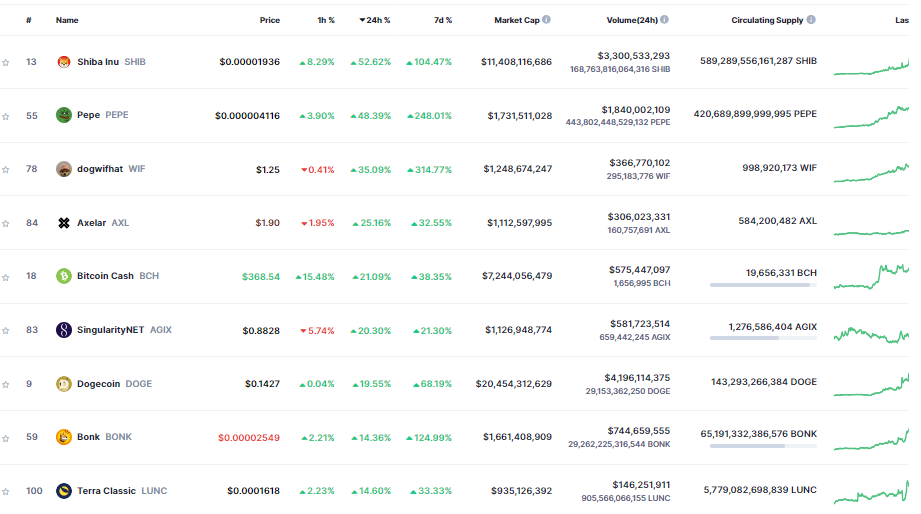Sort by Circulating Supply column header
921x514 pixels.
767,20
